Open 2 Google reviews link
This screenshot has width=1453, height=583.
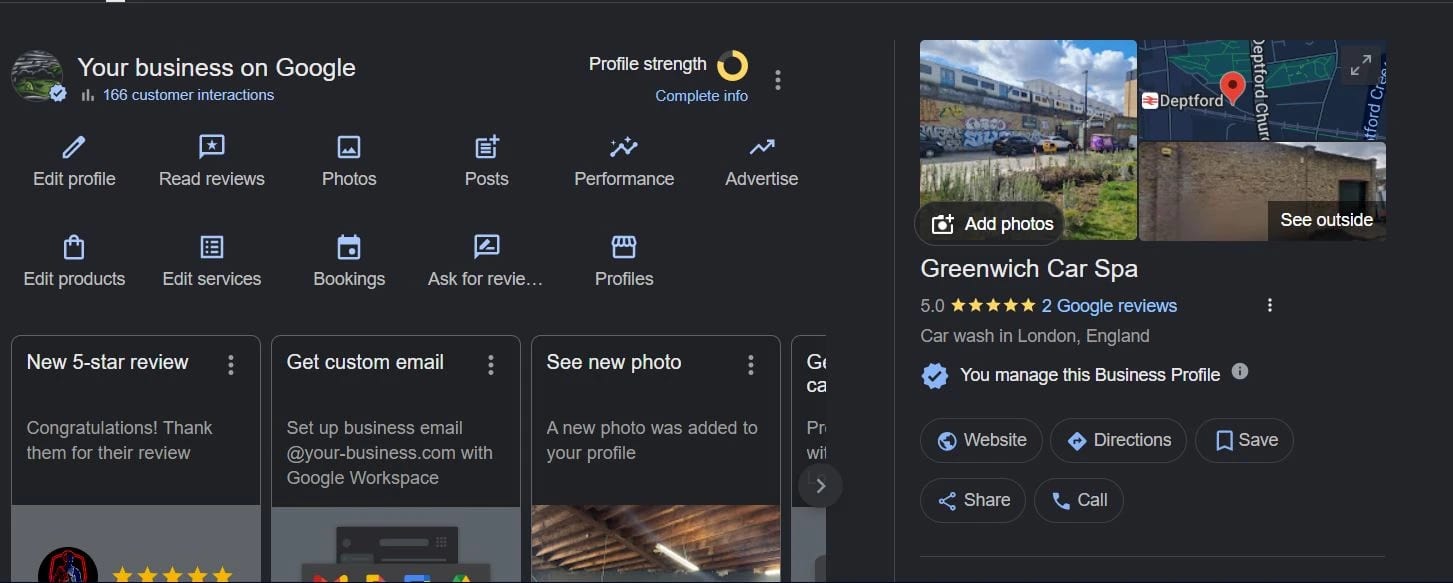[1109, 306]
